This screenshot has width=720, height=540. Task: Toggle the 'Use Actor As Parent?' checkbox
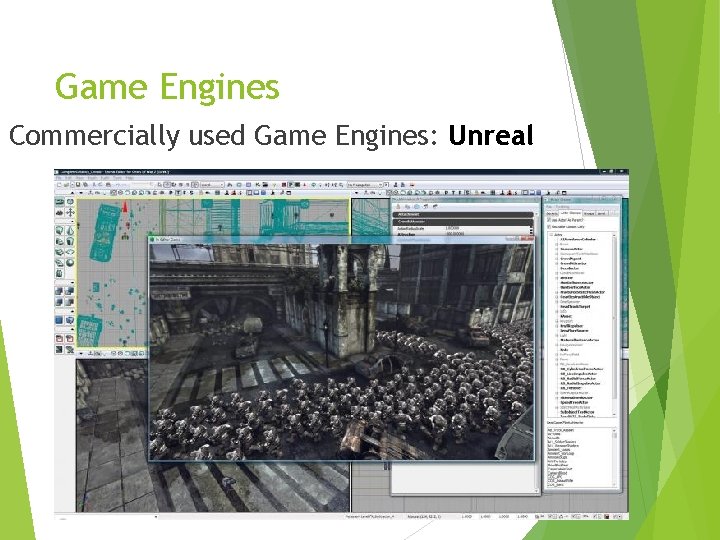(x=549, y=220)
